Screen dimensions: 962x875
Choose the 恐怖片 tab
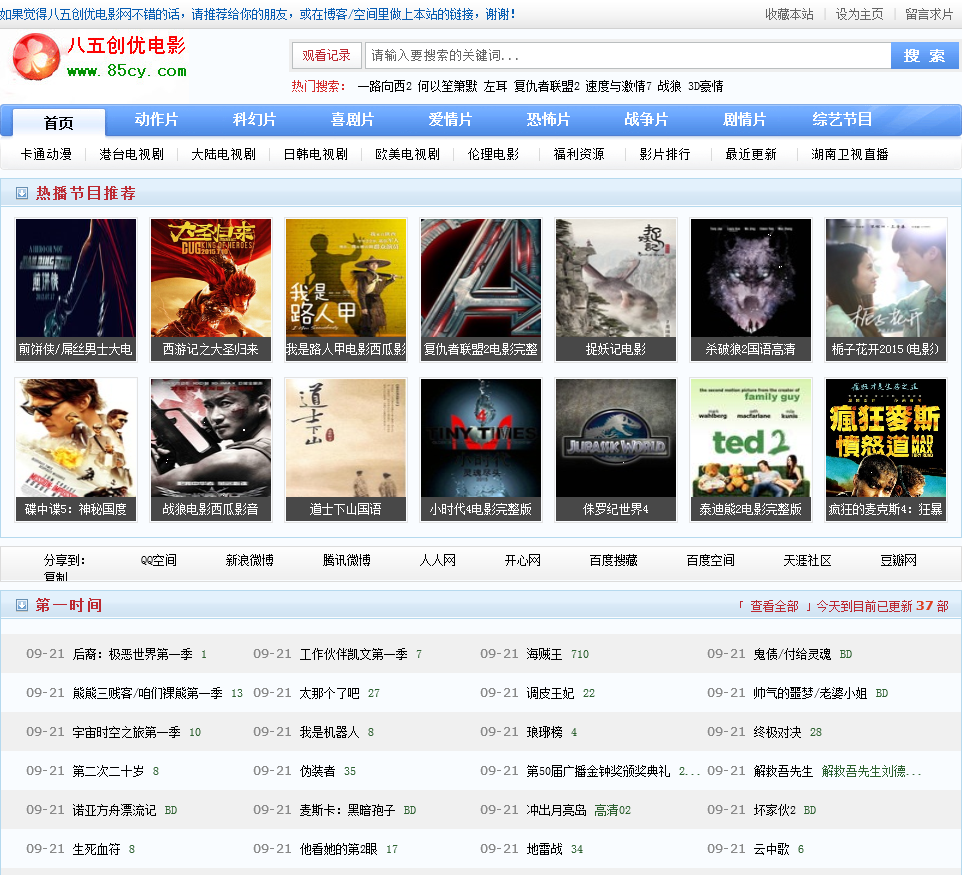(548, 120)
